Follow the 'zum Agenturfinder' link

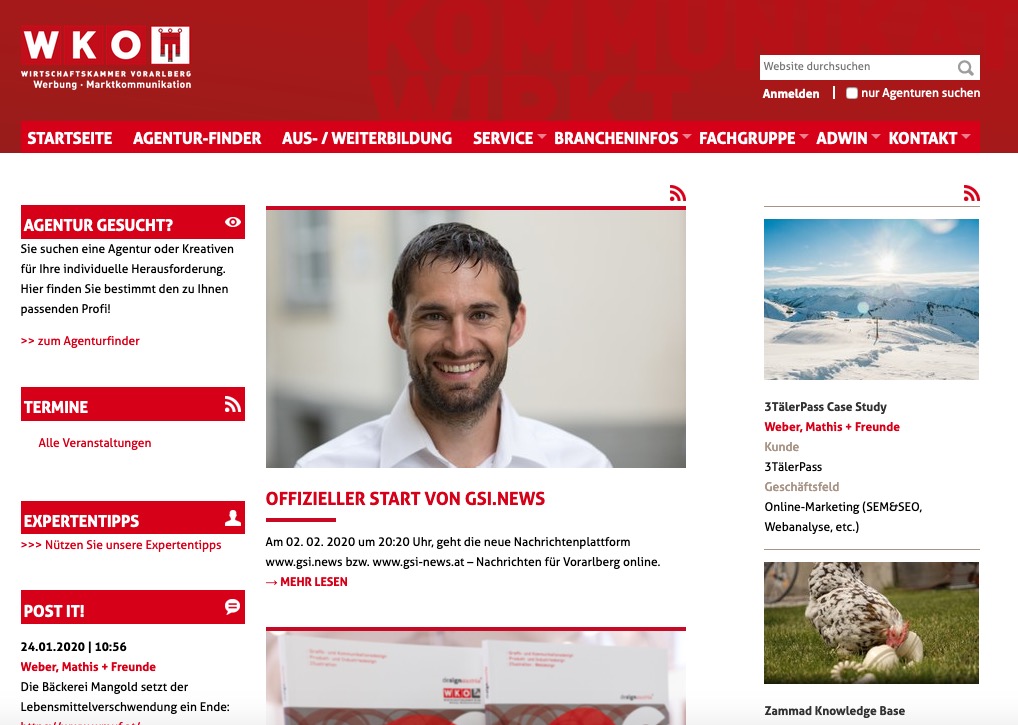click(x=80, y=341)
